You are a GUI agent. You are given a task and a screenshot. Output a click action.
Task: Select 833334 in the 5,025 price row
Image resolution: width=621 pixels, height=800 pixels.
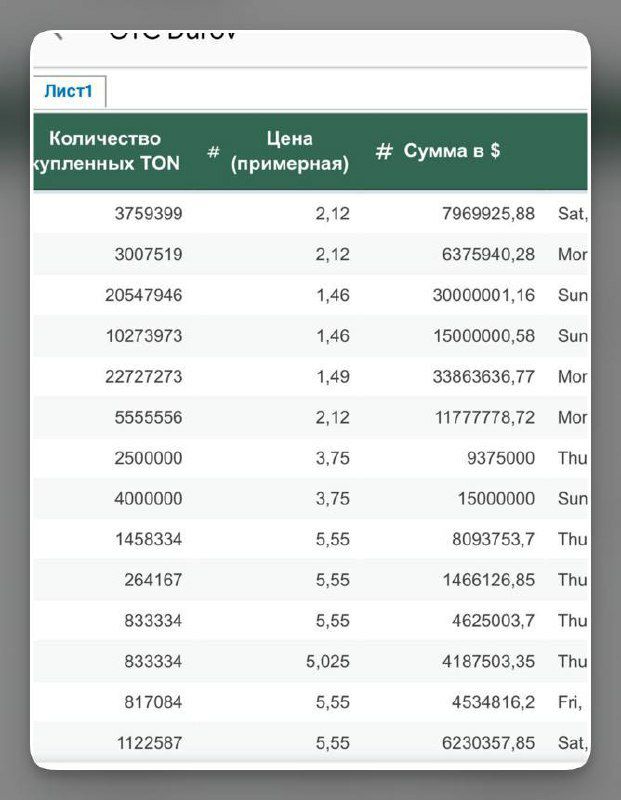tap(153, 662)
